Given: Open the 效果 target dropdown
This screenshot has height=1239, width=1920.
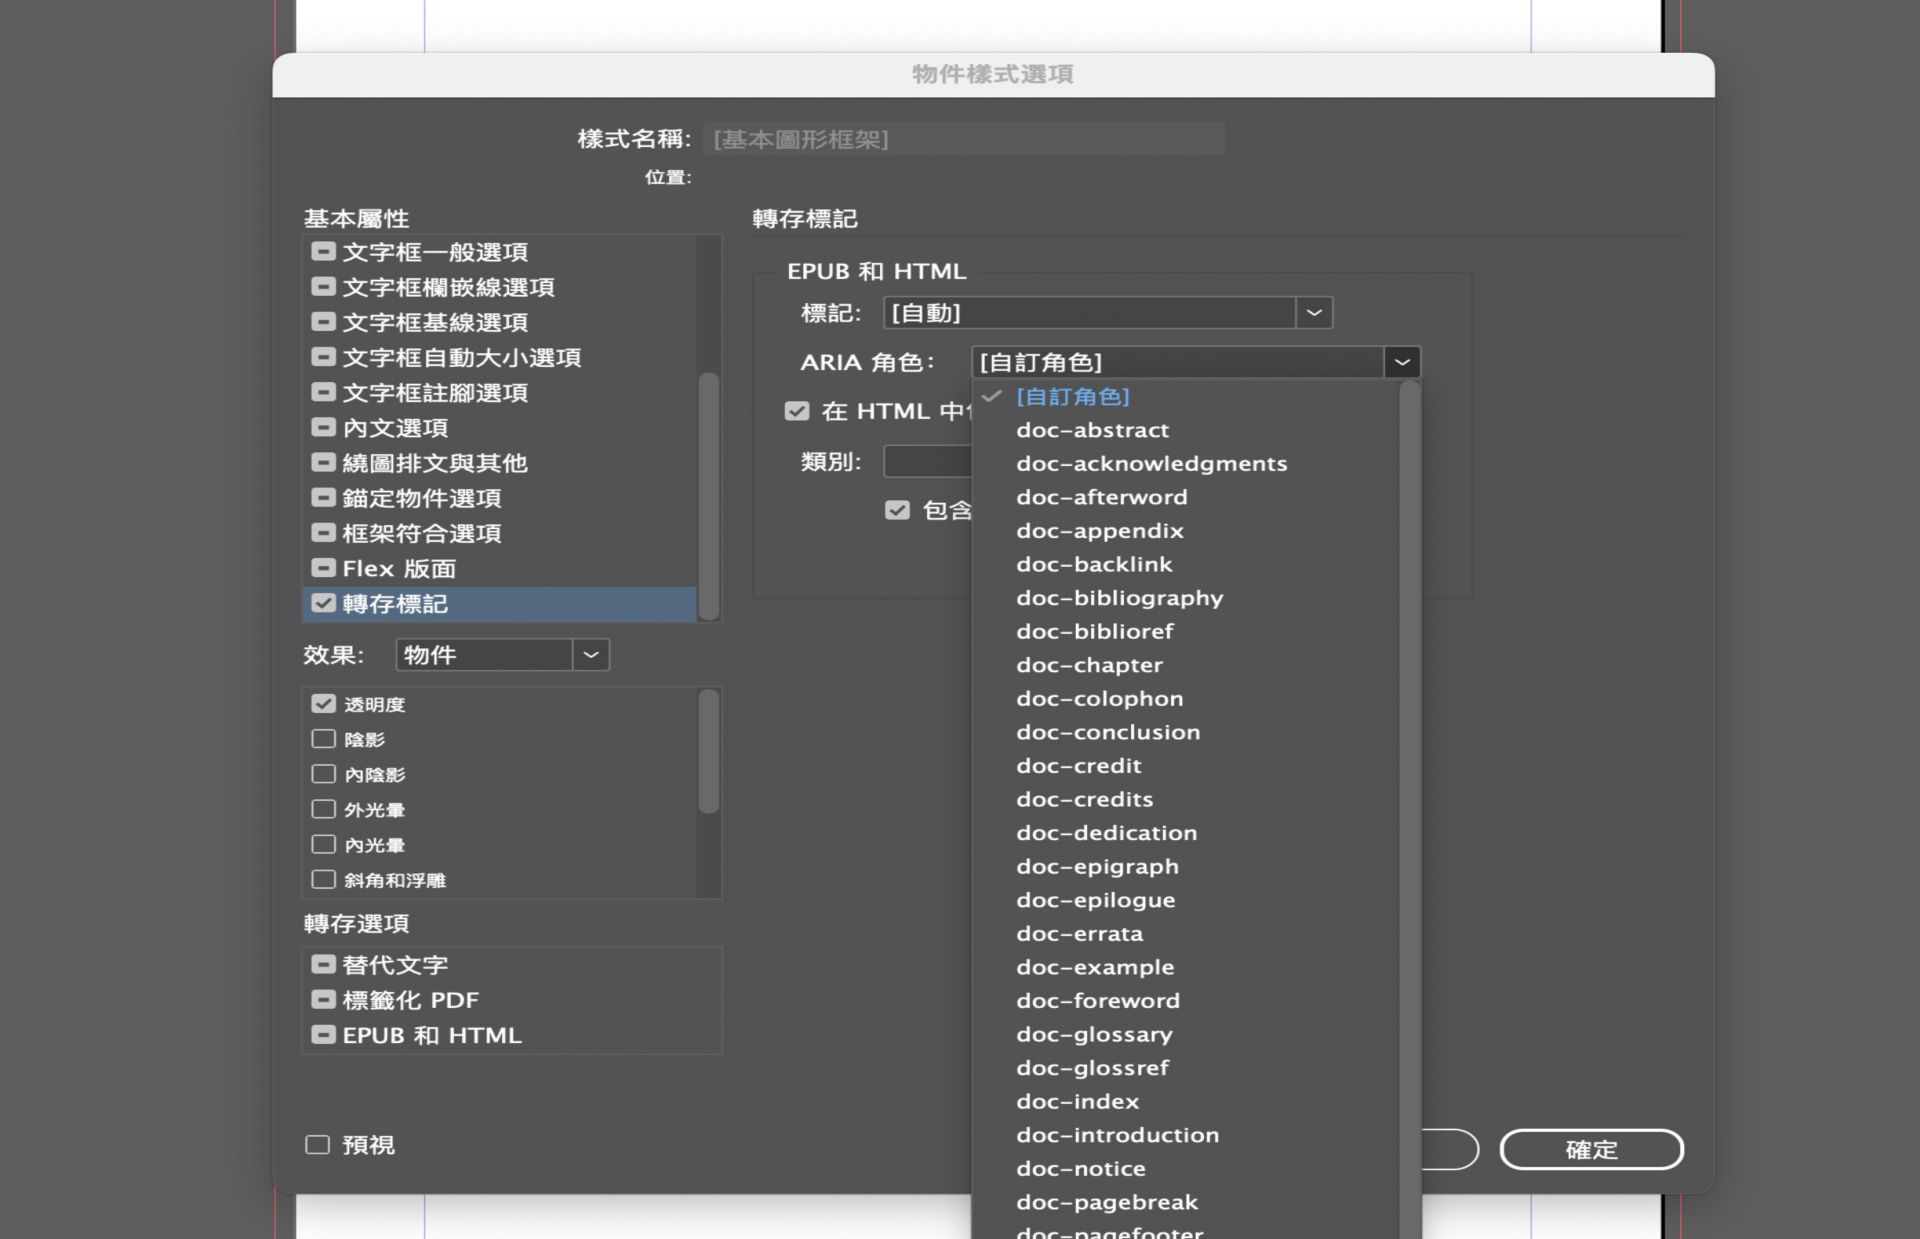Looking at the screenshot, I should (x=590, y=655).
